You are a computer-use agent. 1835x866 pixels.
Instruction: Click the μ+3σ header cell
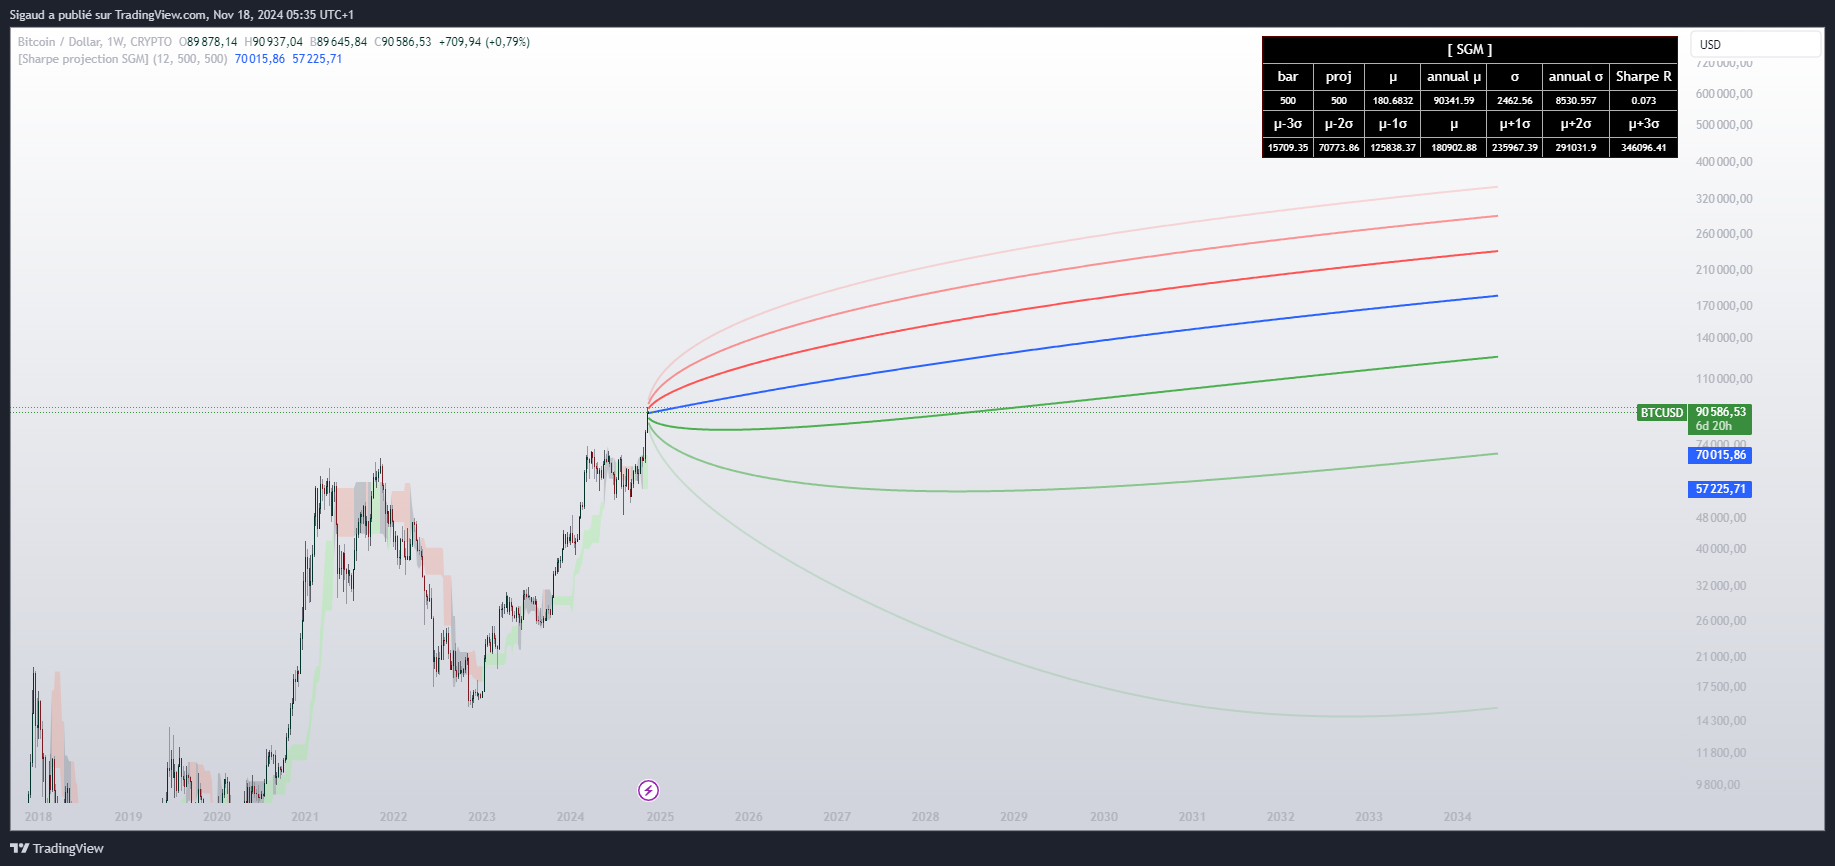[x=1644, y=124]
